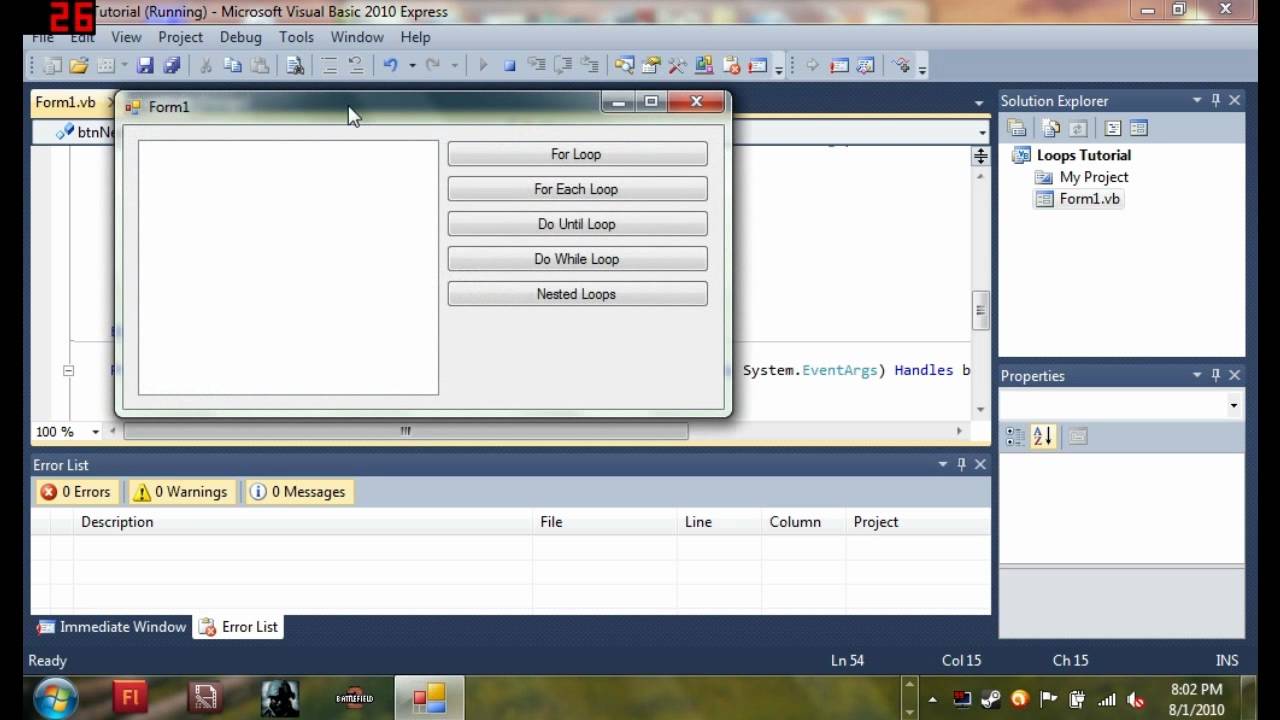Click the New Project toolbar icon
The image size is (1280, 720).
coord(52,65)
